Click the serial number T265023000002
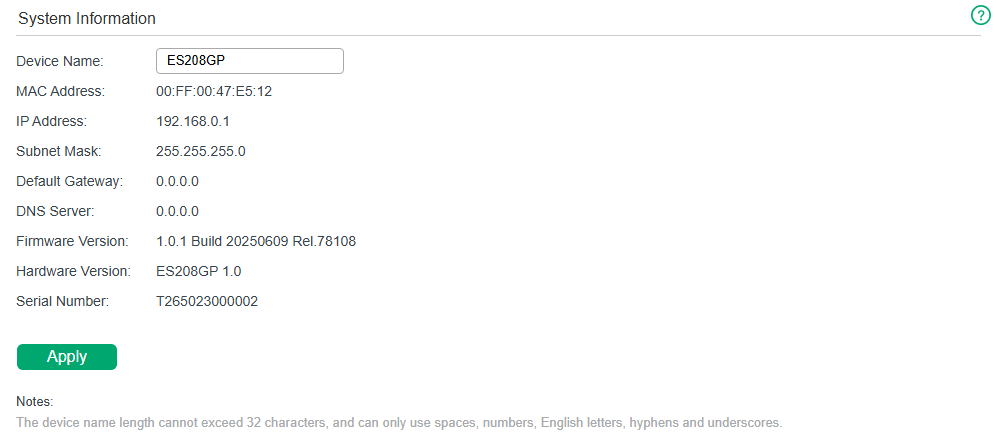Screen dimensions: 997x444 [x=207, y=302]
